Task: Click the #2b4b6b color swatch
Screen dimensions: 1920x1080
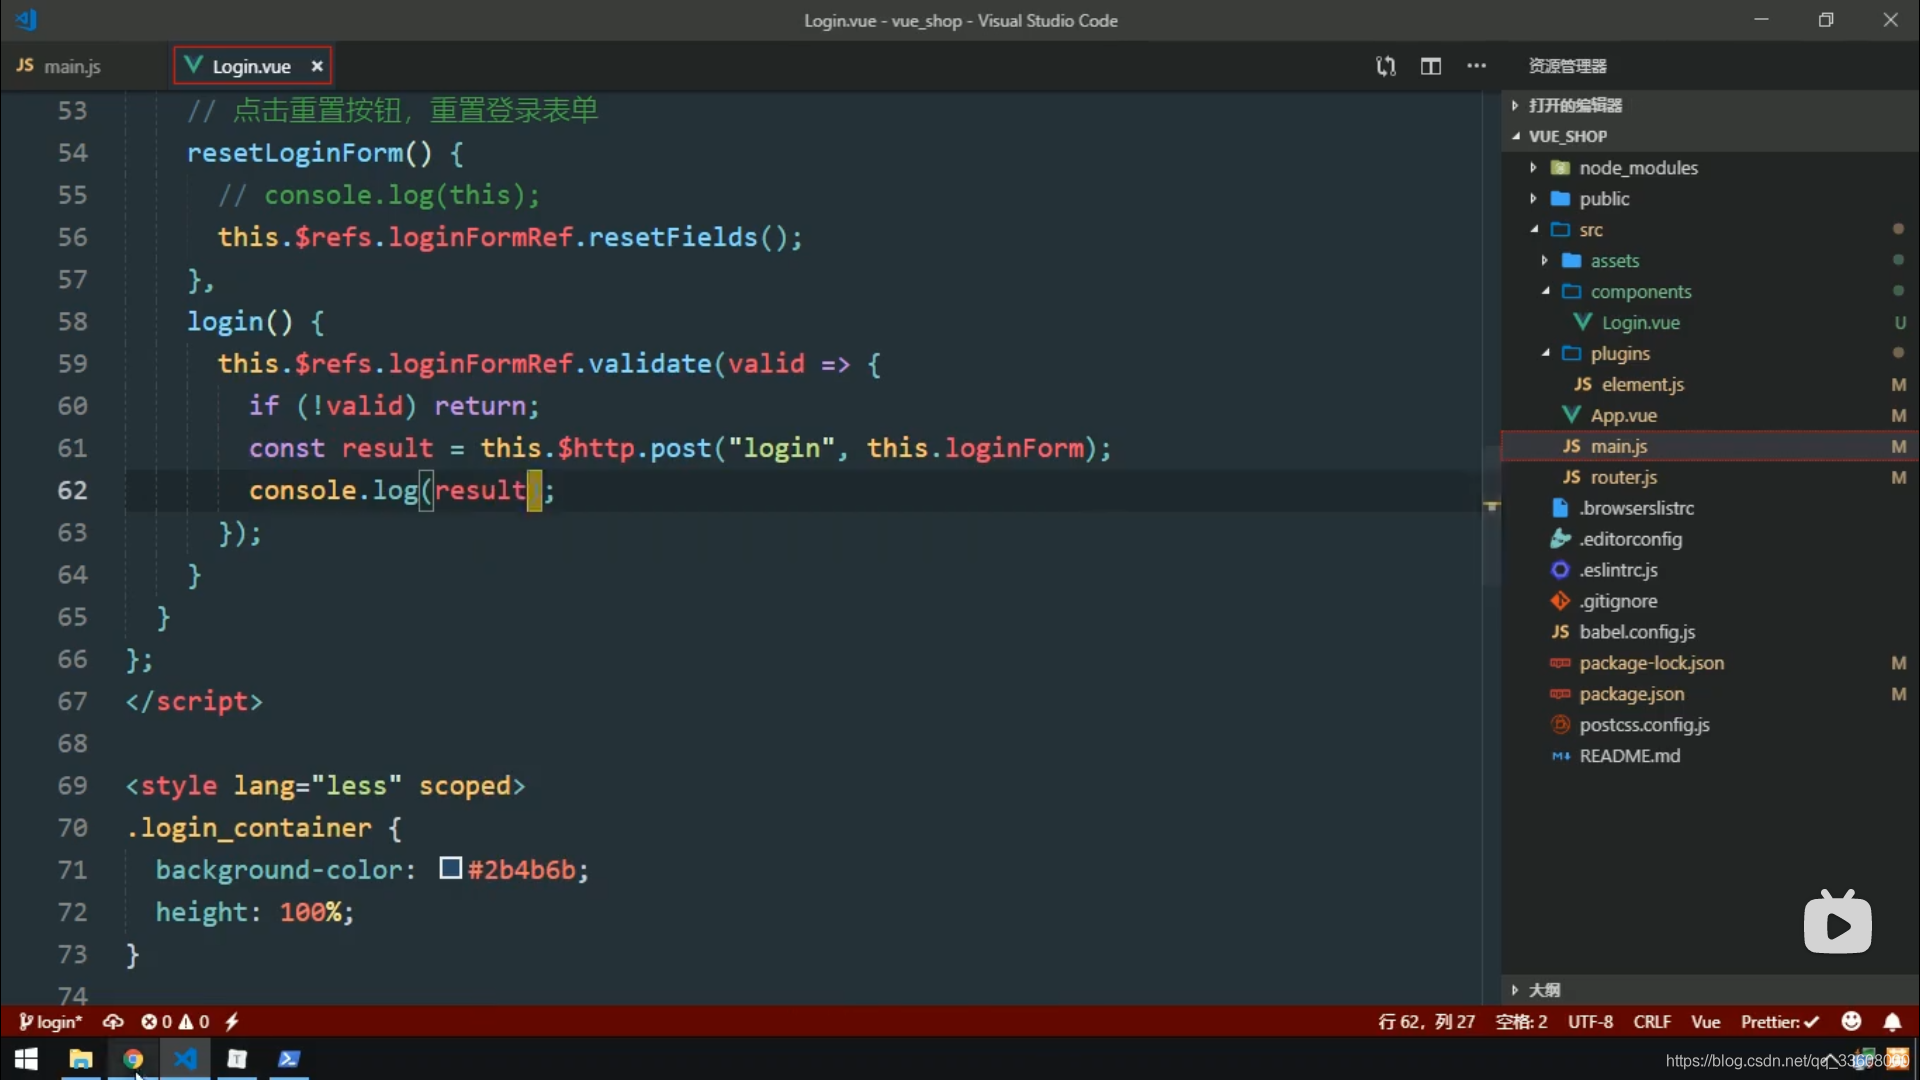Action: (450, 868)
